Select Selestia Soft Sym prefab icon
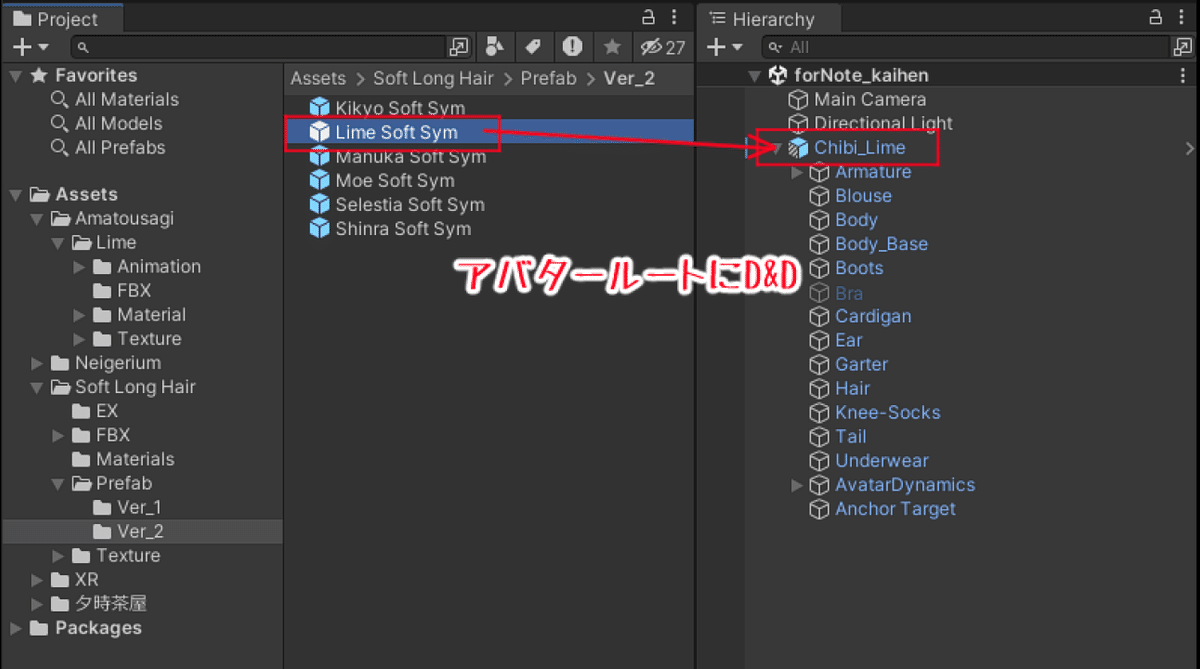Viewport: 1200px width, 669px height. [319, 205]
